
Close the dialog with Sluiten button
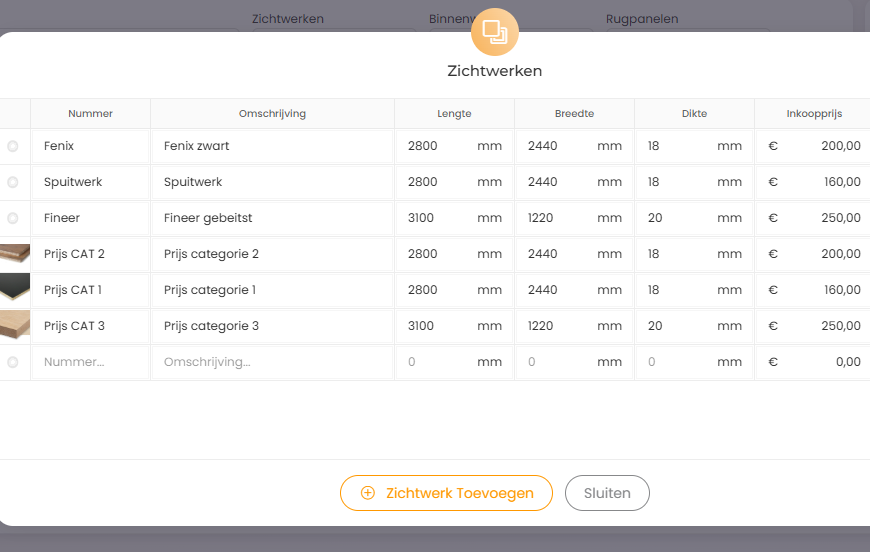(607, 493)
